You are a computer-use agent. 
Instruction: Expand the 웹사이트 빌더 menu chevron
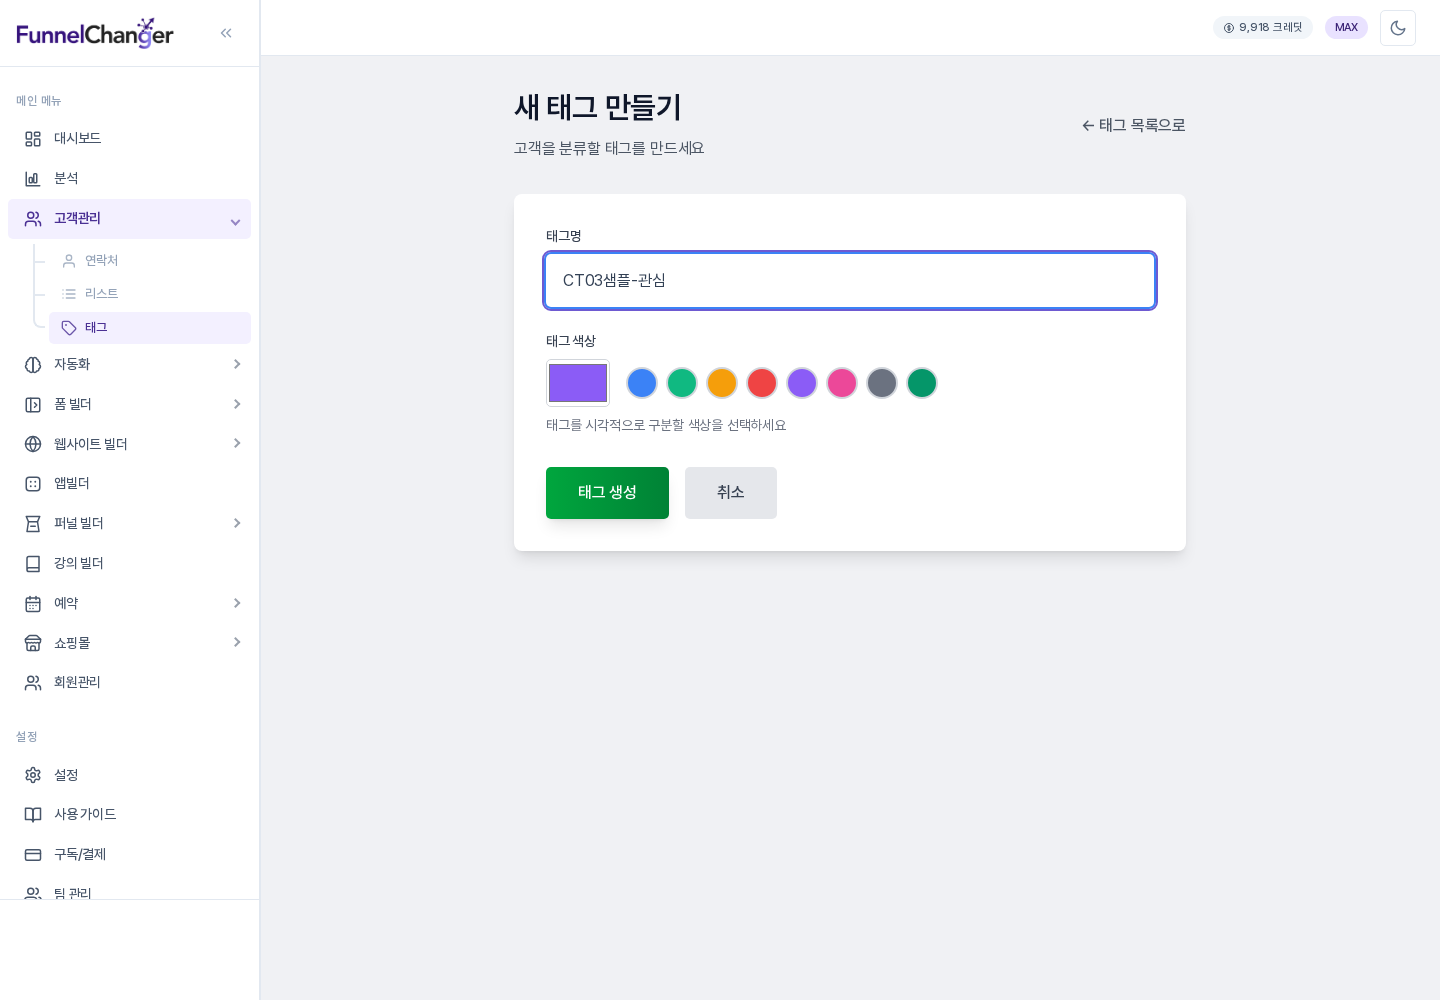tap(237, 443)
